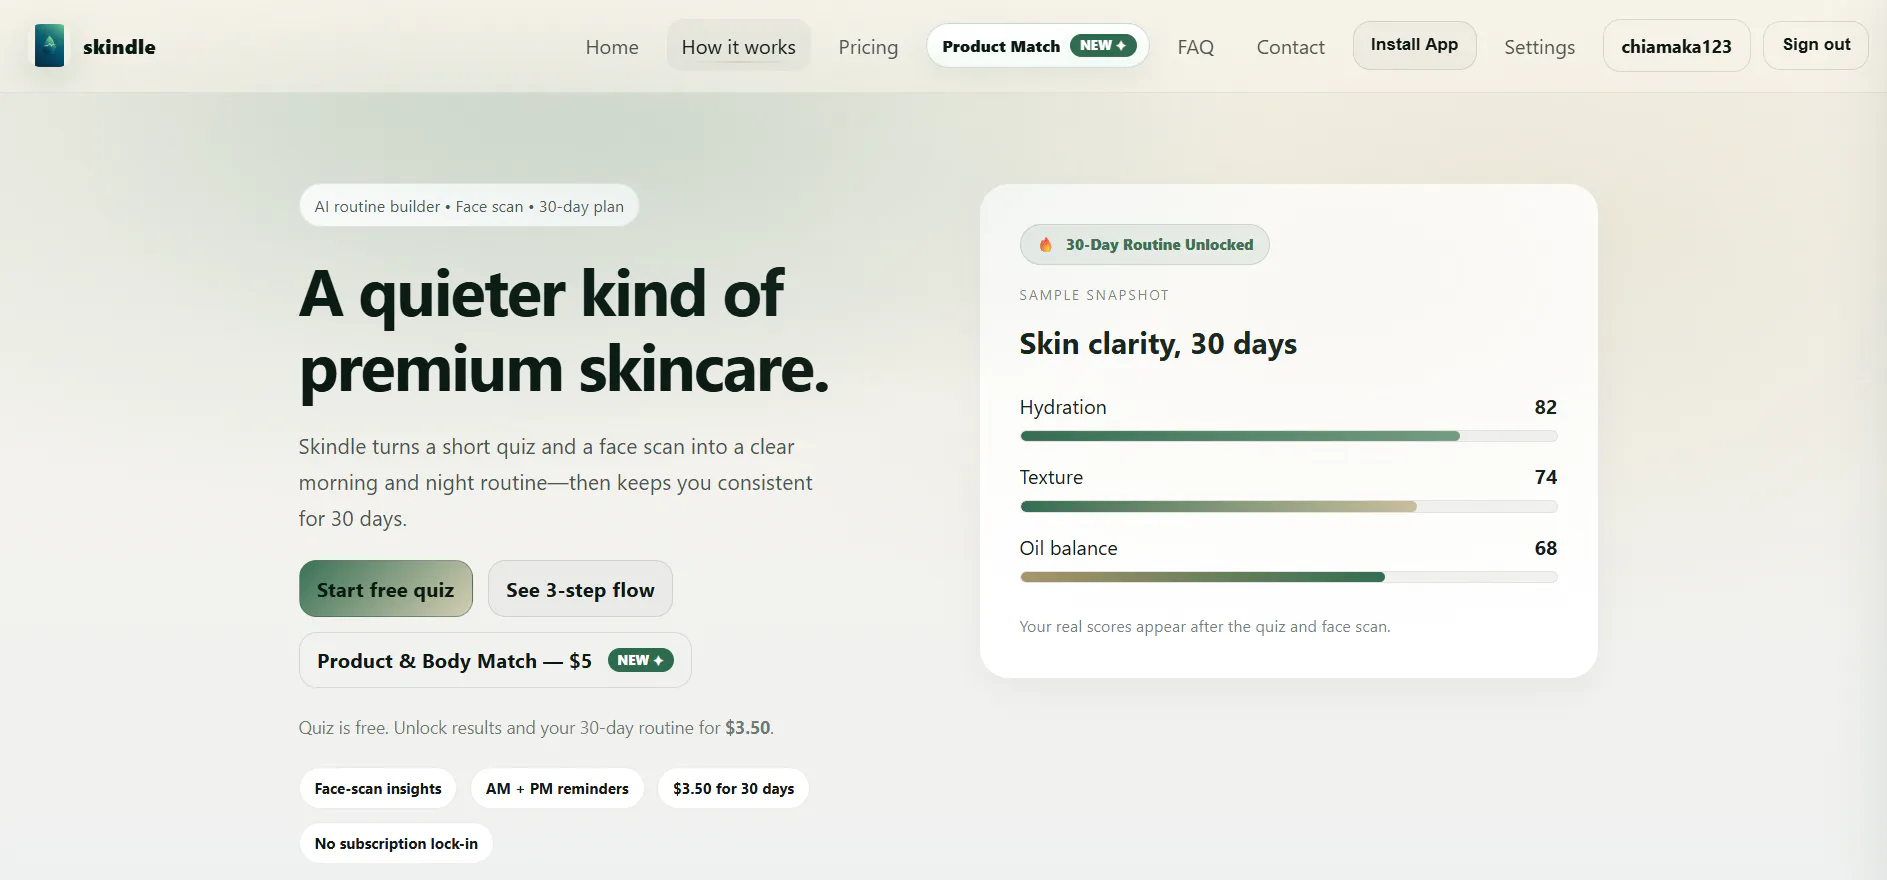Click the No subscription lock-in chip
The image size is (1887, 880).
(396, 843)
